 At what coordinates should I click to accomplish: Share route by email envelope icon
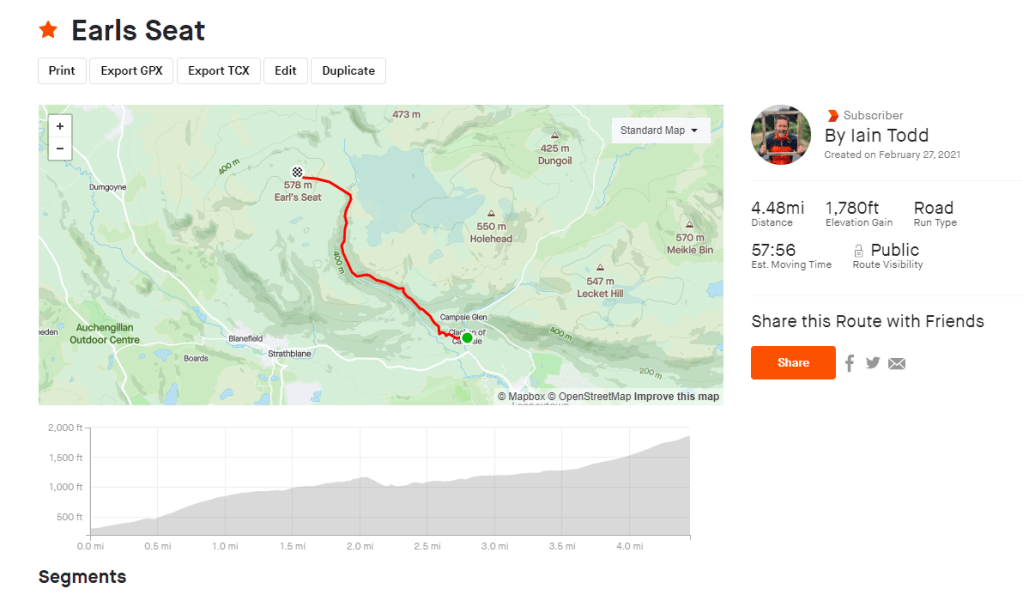897,363
